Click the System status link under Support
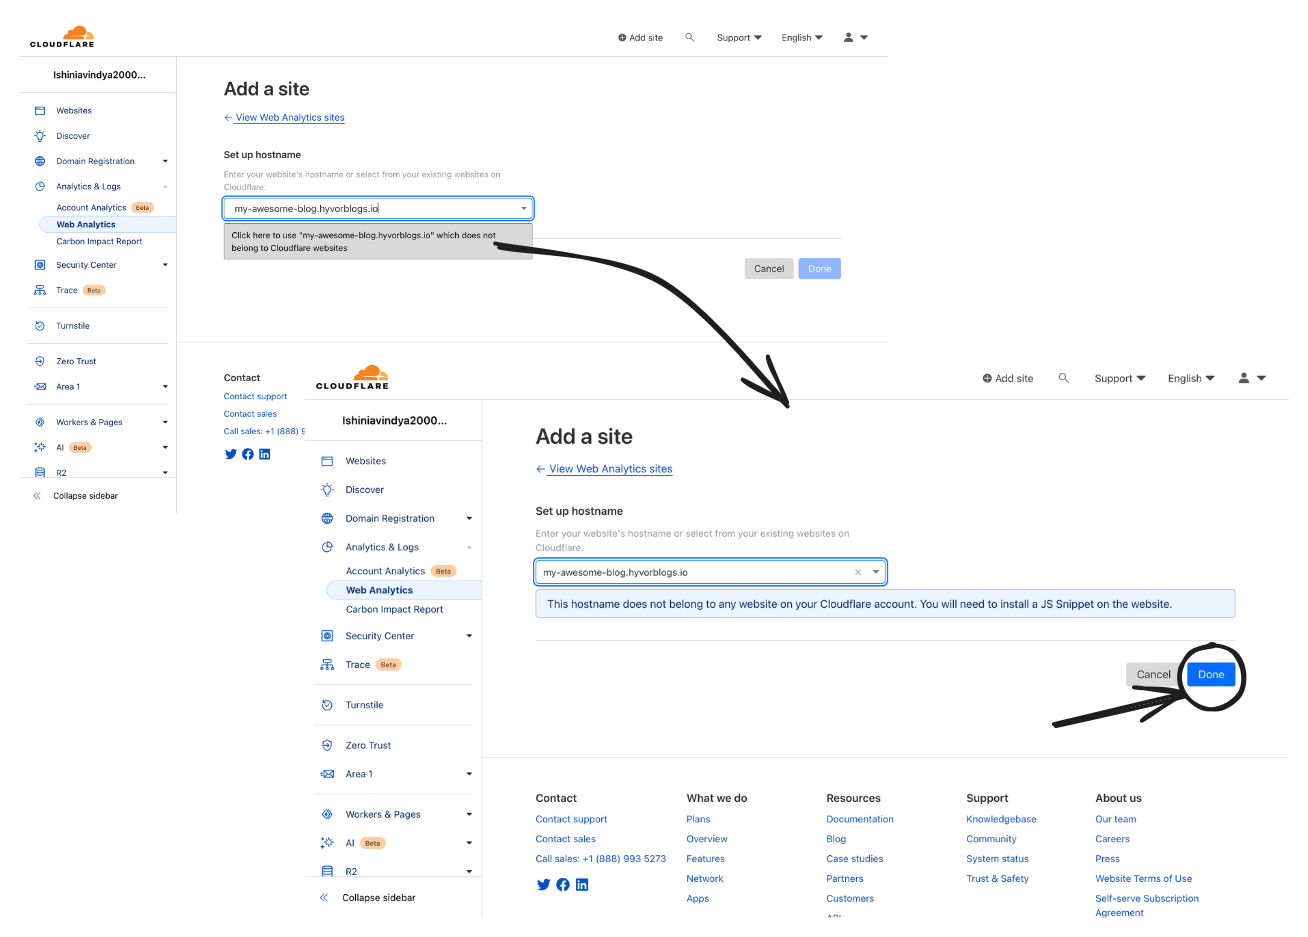Image resolution: width=1308 pixels, height=937 pixels. (997, 859)
